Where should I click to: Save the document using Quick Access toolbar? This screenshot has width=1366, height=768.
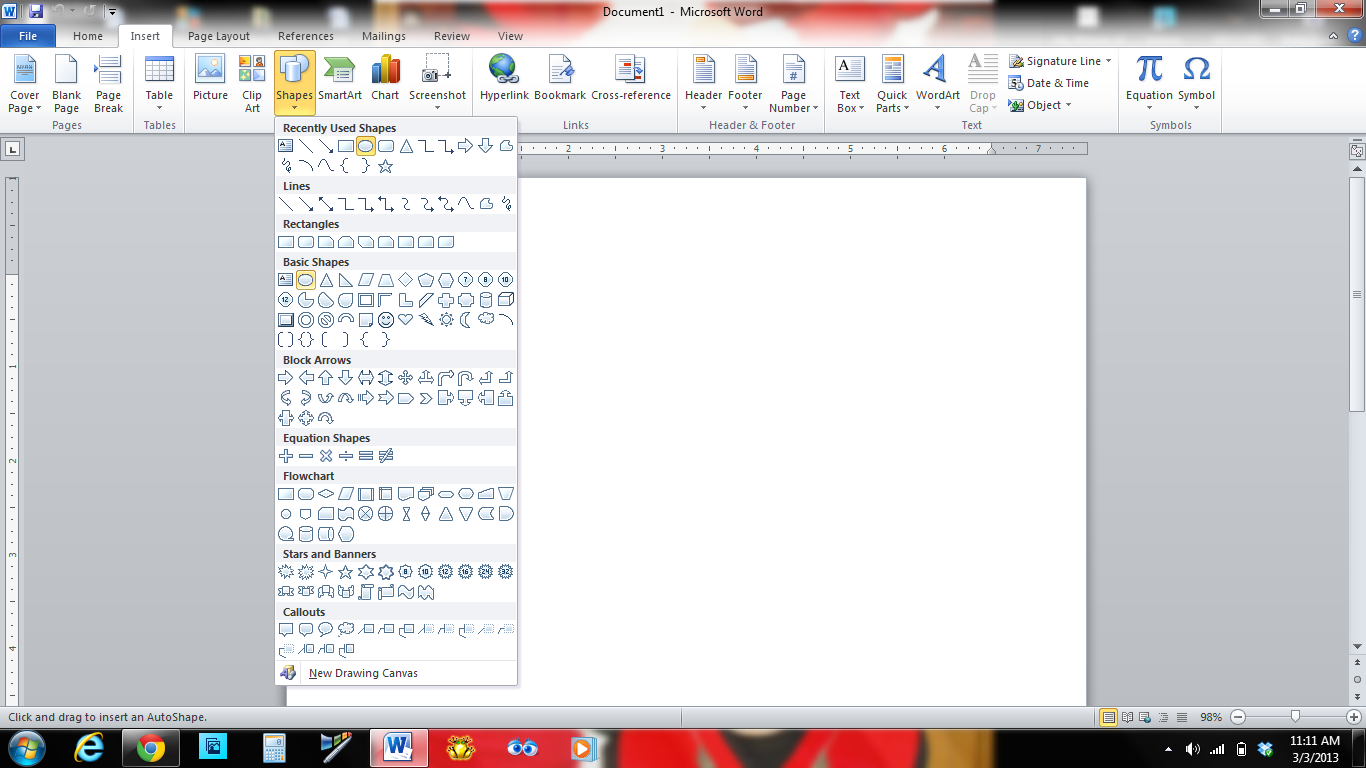click(x=36, y=11)
